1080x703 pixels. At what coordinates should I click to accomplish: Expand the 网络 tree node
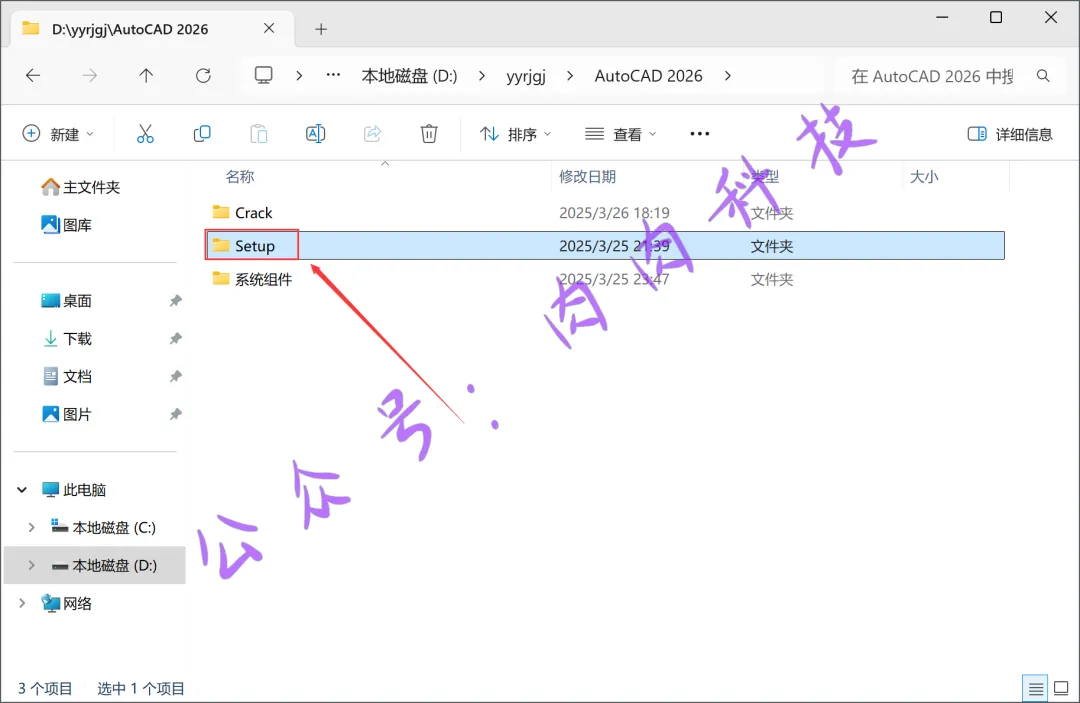(x=22, y=603)
